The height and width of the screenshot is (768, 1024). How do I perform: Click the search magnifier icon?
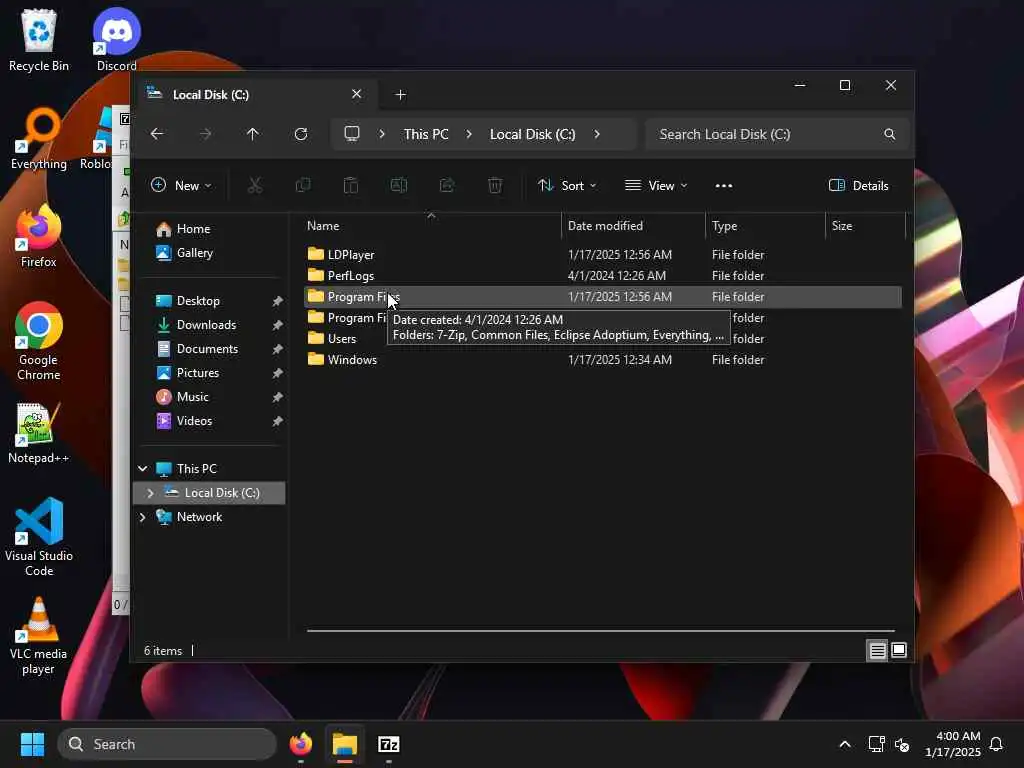(x=889, y=134)
